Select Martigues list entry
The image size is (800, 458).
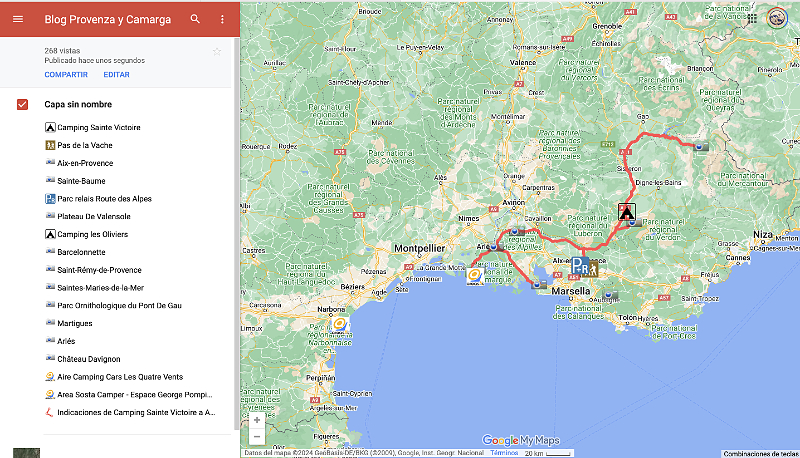click(74, 323)
